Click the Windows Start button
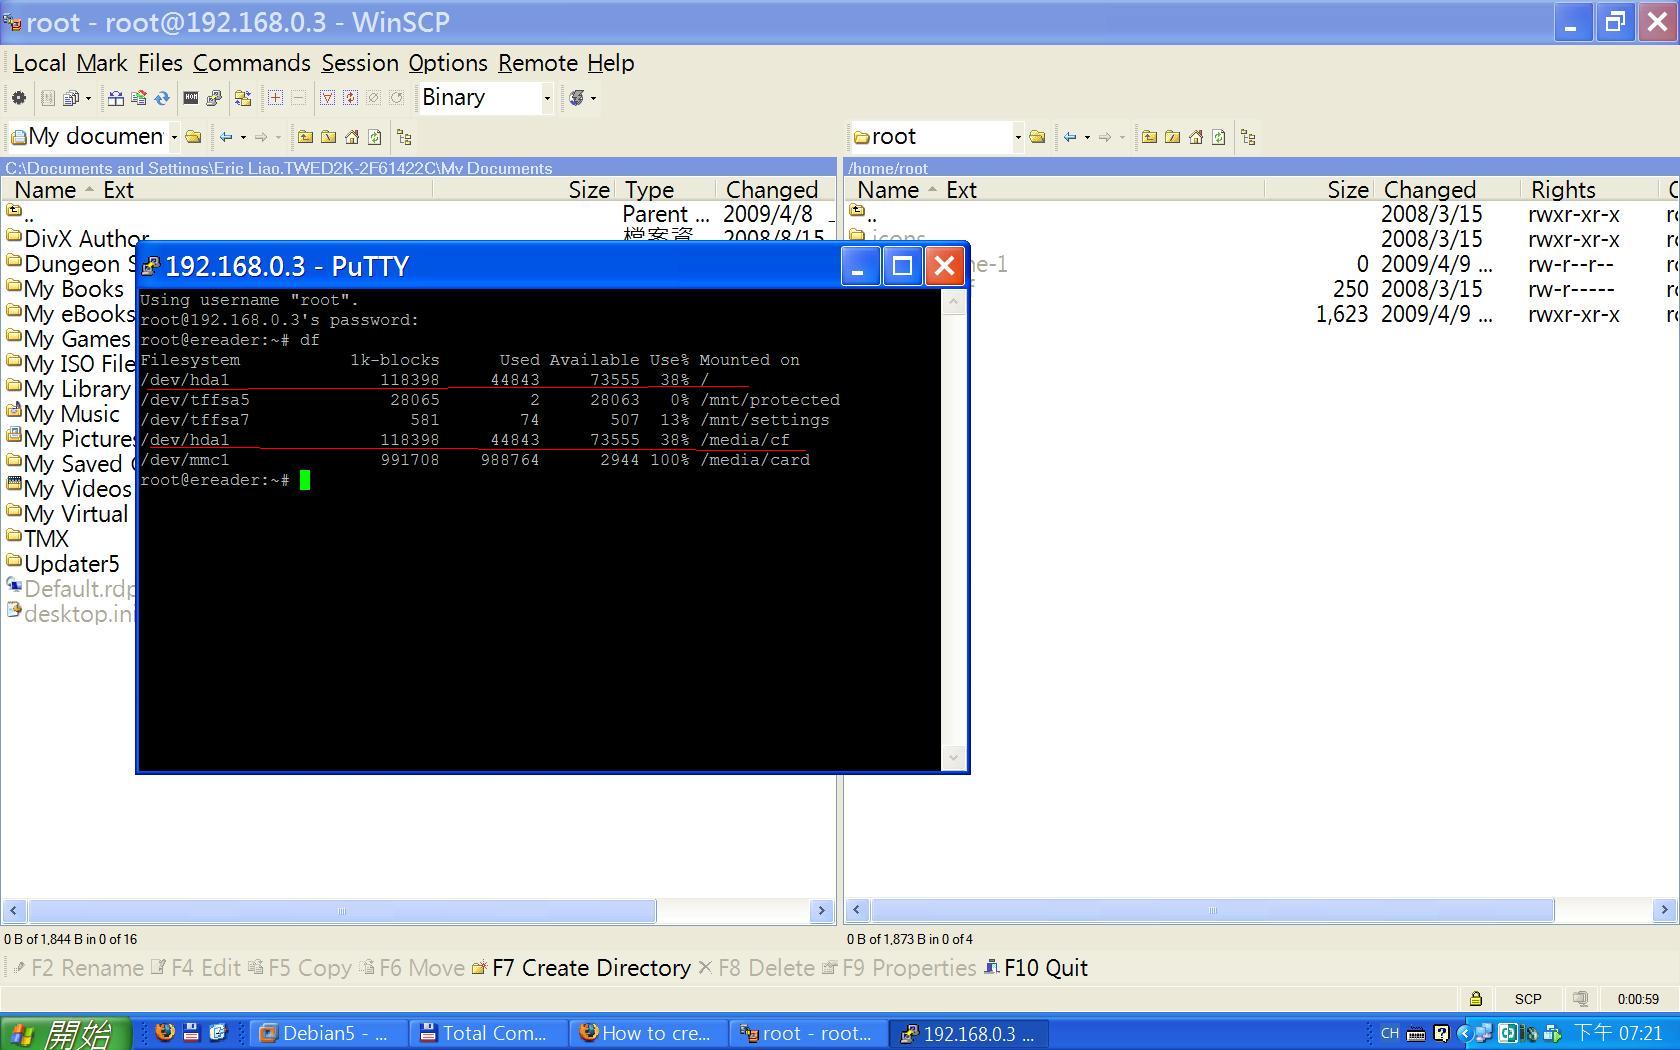 tap(66, 1033)
